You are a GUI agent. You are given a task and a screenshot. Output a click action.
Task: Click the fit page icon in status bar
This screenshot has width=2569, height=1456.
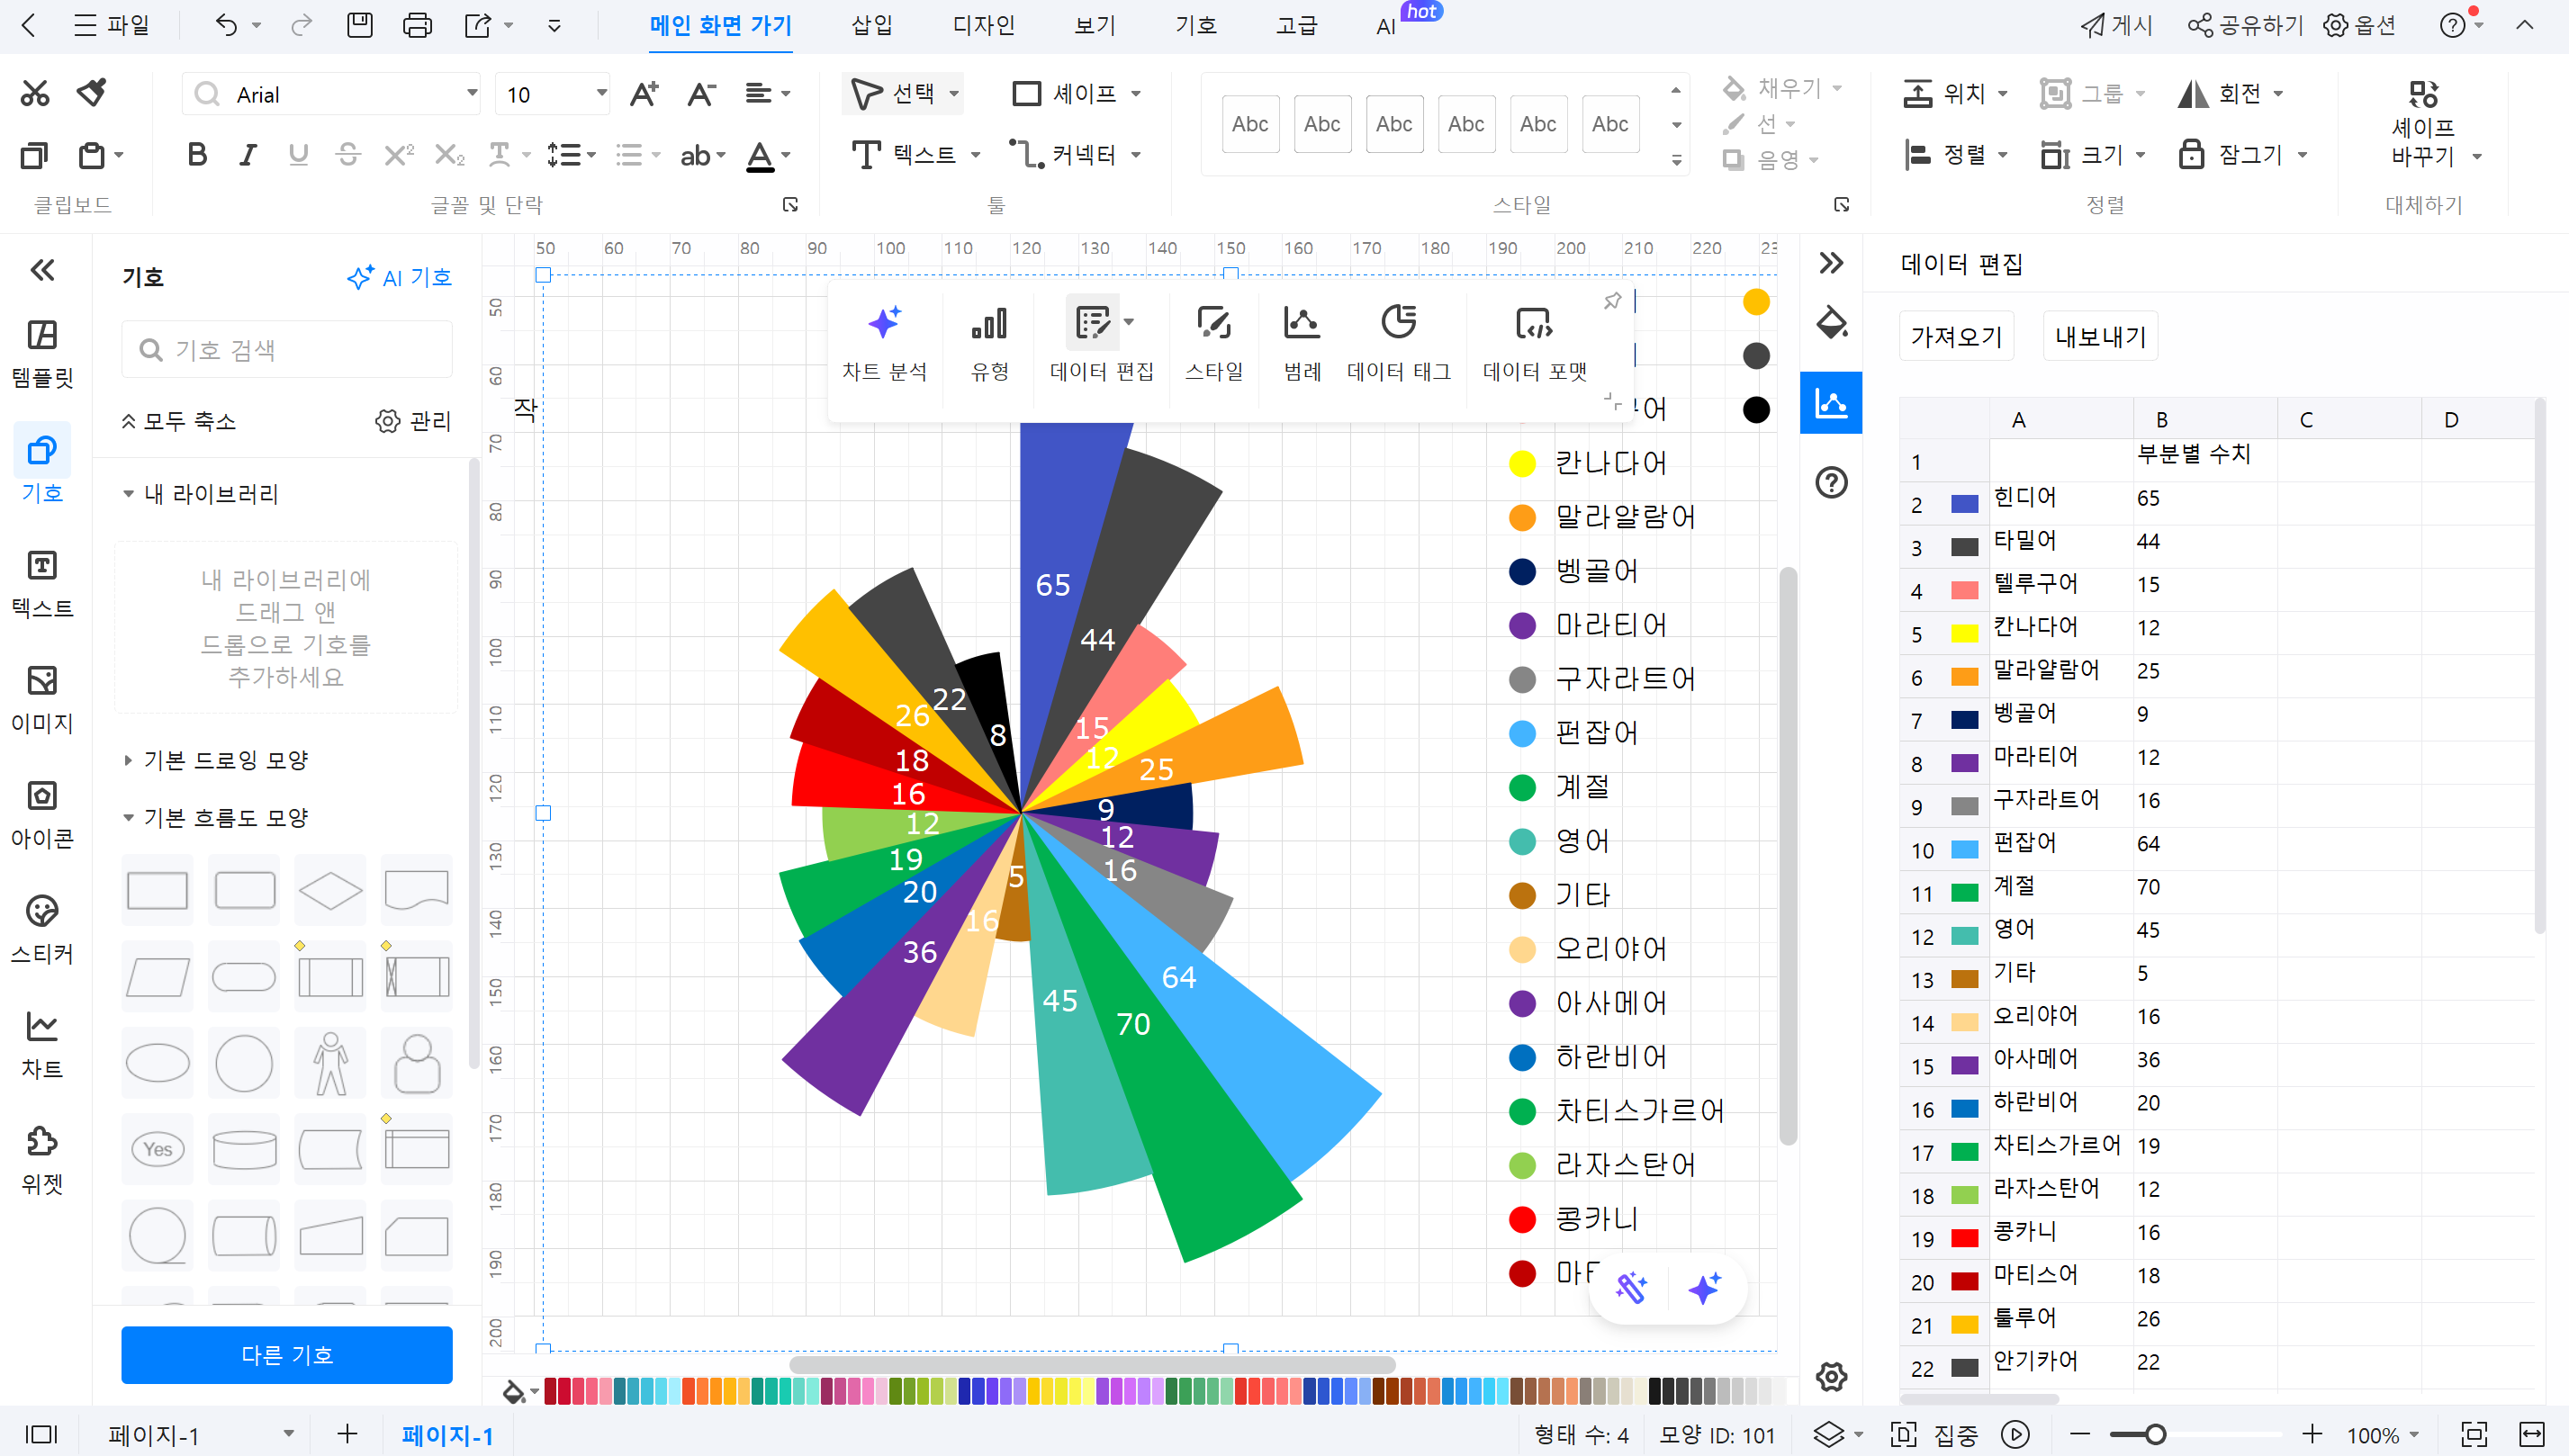2474,1434
